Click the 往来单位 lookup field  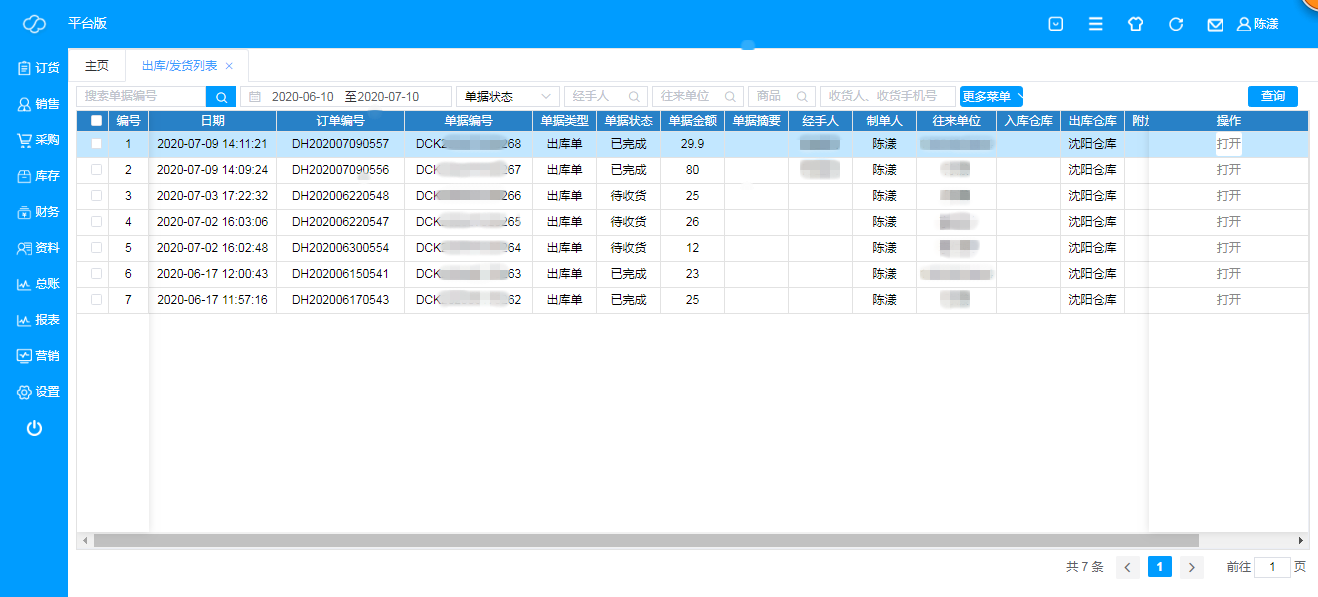click(698, 96)
